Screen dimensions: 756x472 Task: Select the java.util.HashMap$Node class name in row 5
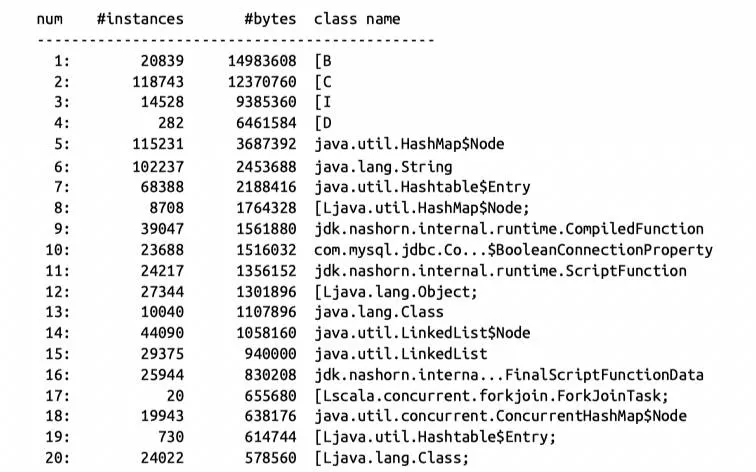408,145
